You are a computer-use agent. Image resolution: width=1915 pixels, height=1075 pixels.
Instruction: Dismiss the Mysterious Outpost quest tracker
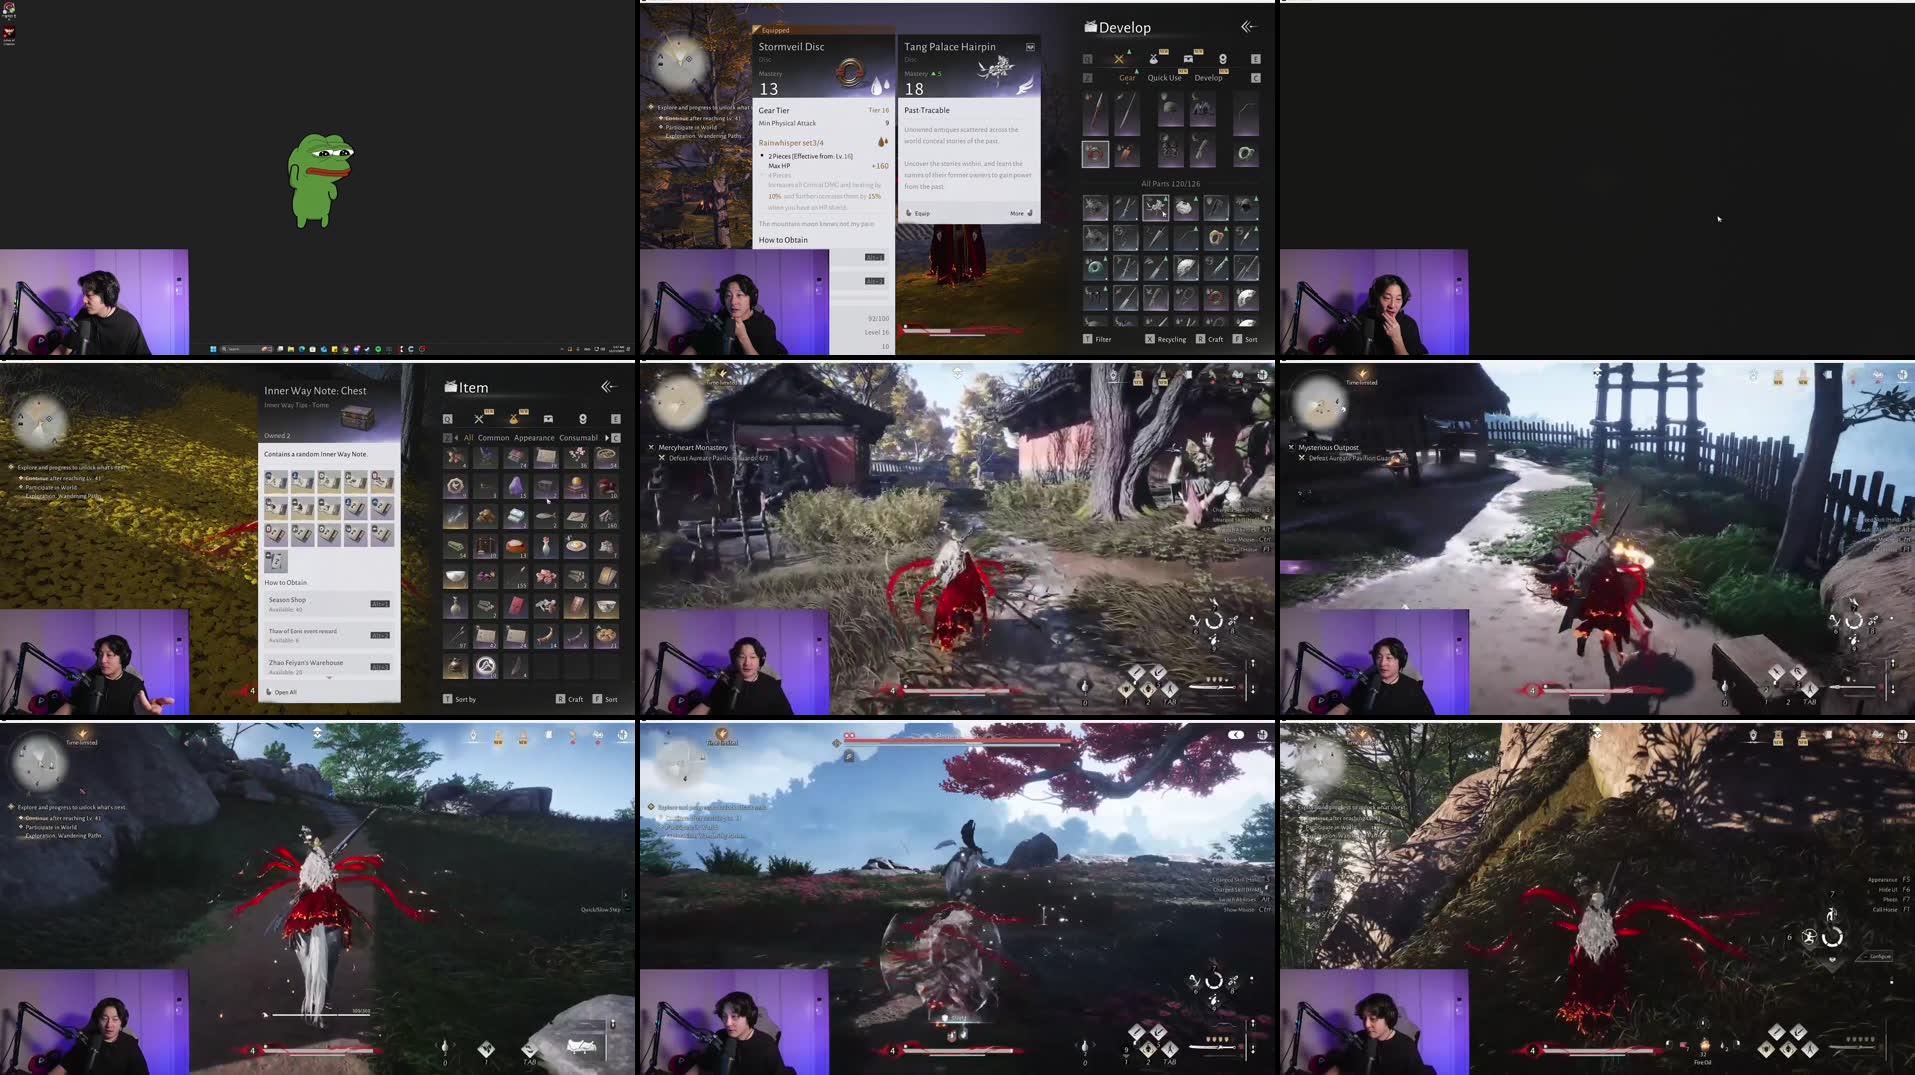click(1292, 447)
